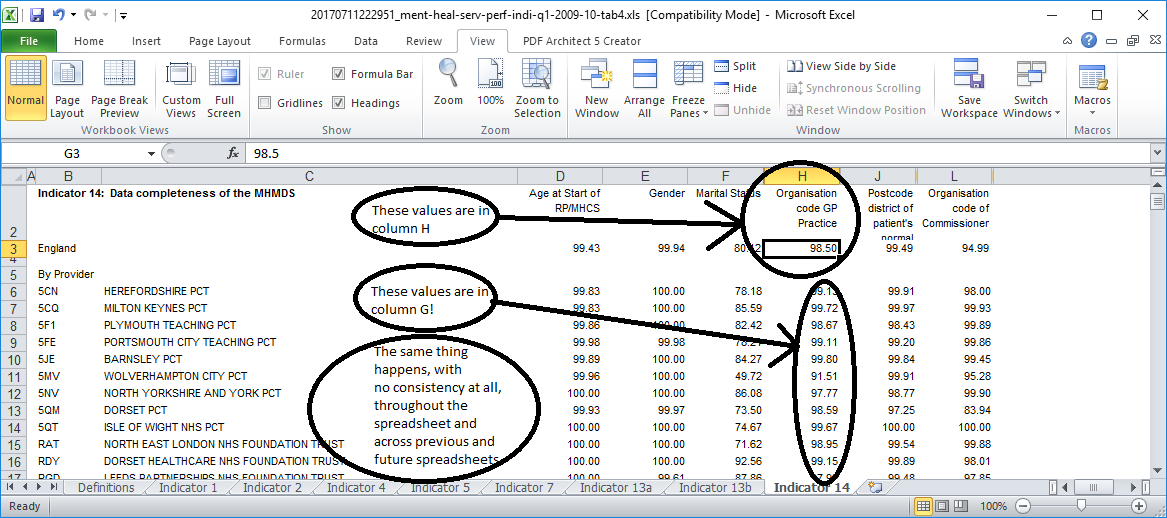Click View Side by Side
The height and width of the screenshot is (518, 1167).
842,66
